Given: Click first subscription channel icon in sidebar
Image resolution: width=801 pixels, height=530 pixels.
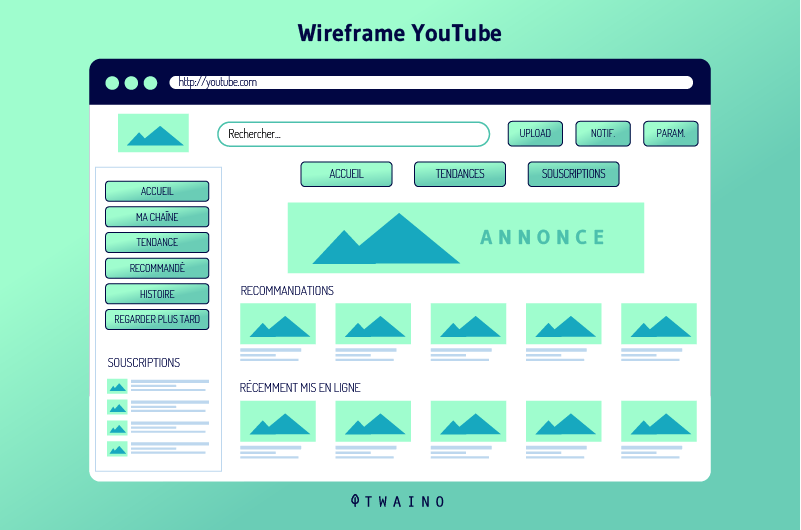Looking at the screenshot, I should pos(117,387).
